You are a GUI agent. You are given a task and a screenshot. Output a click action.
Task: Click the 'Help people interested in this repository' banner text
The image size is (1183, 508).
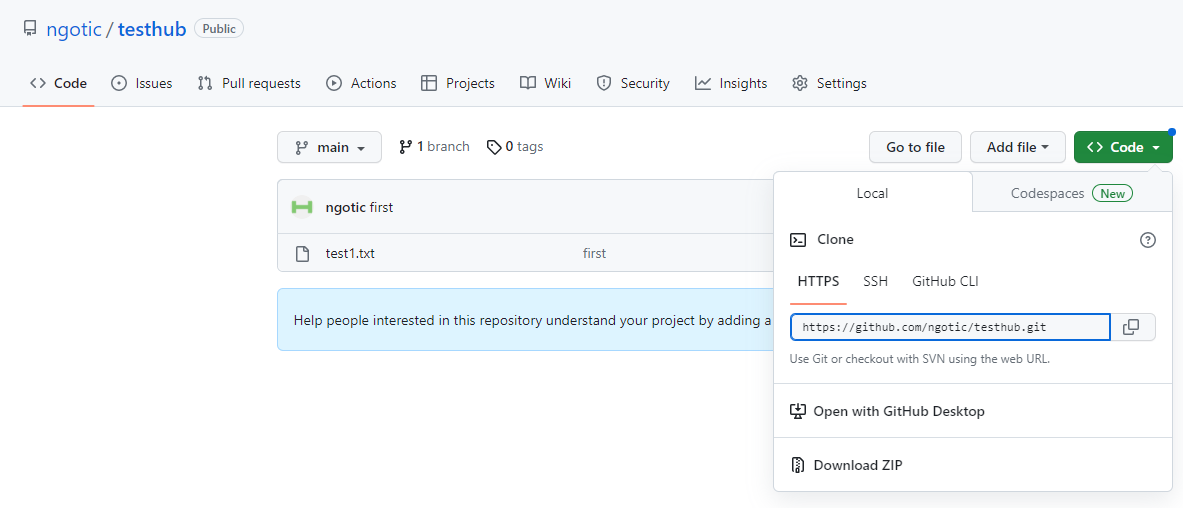532,320
